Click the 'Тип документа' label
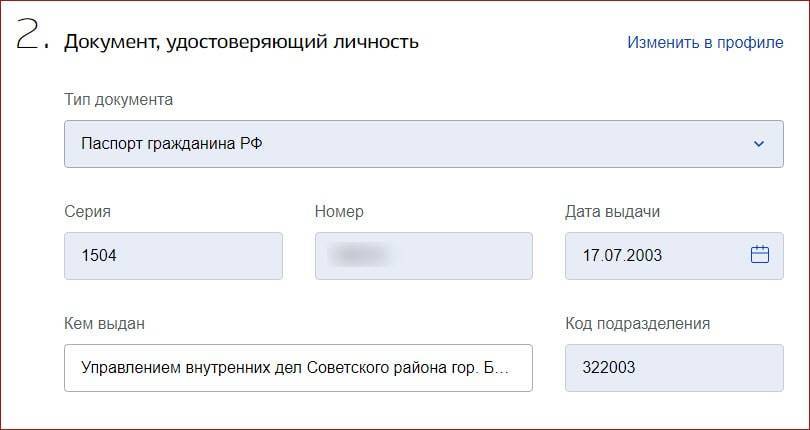Viewport: 810px width, 430px height. 118,100
